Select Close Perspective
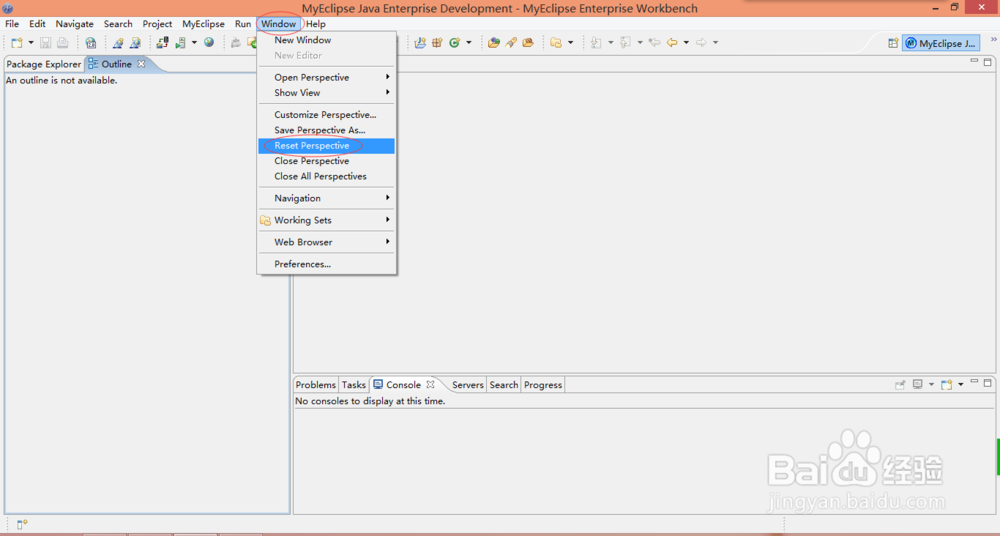 [x=326, y=161]
